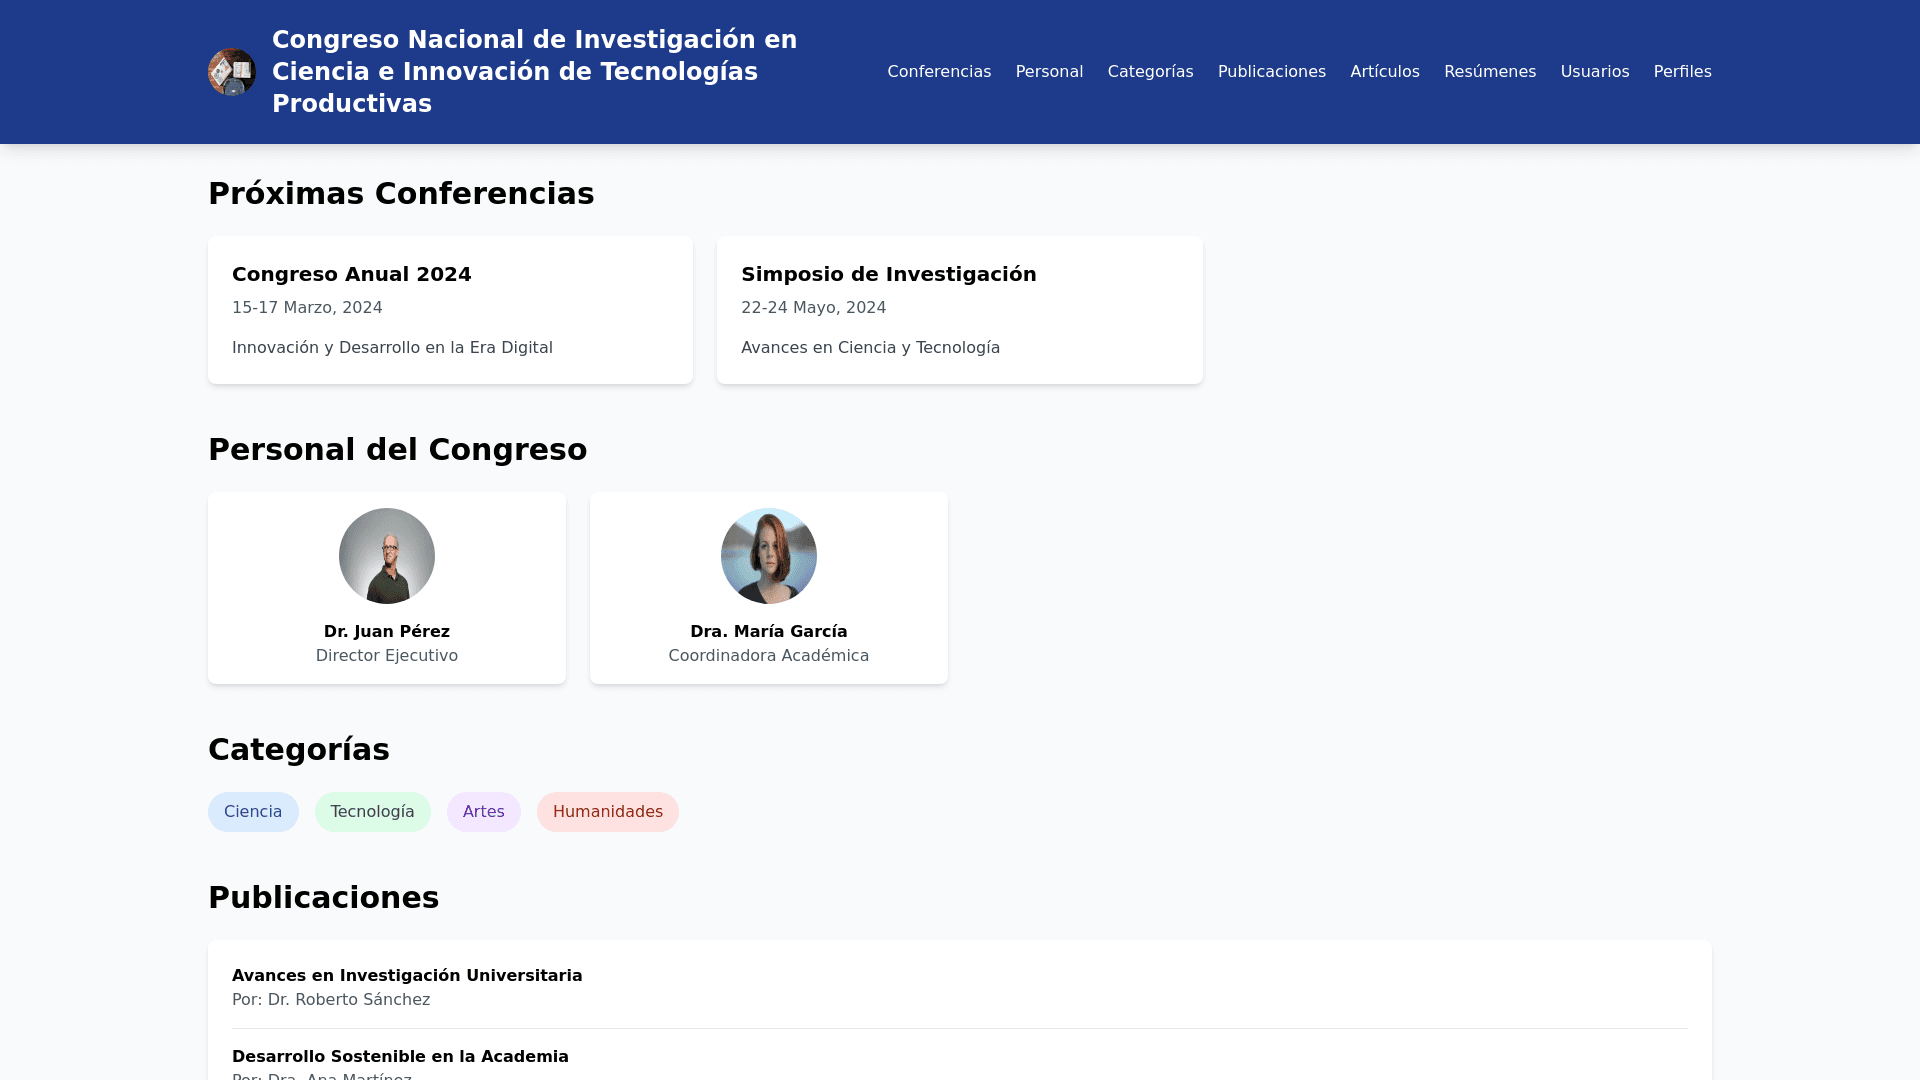Screen dimensions: 1920x1080
Task: Open Desarrollo Sostenible en la Academia publication
Action: coord(400,1057)
